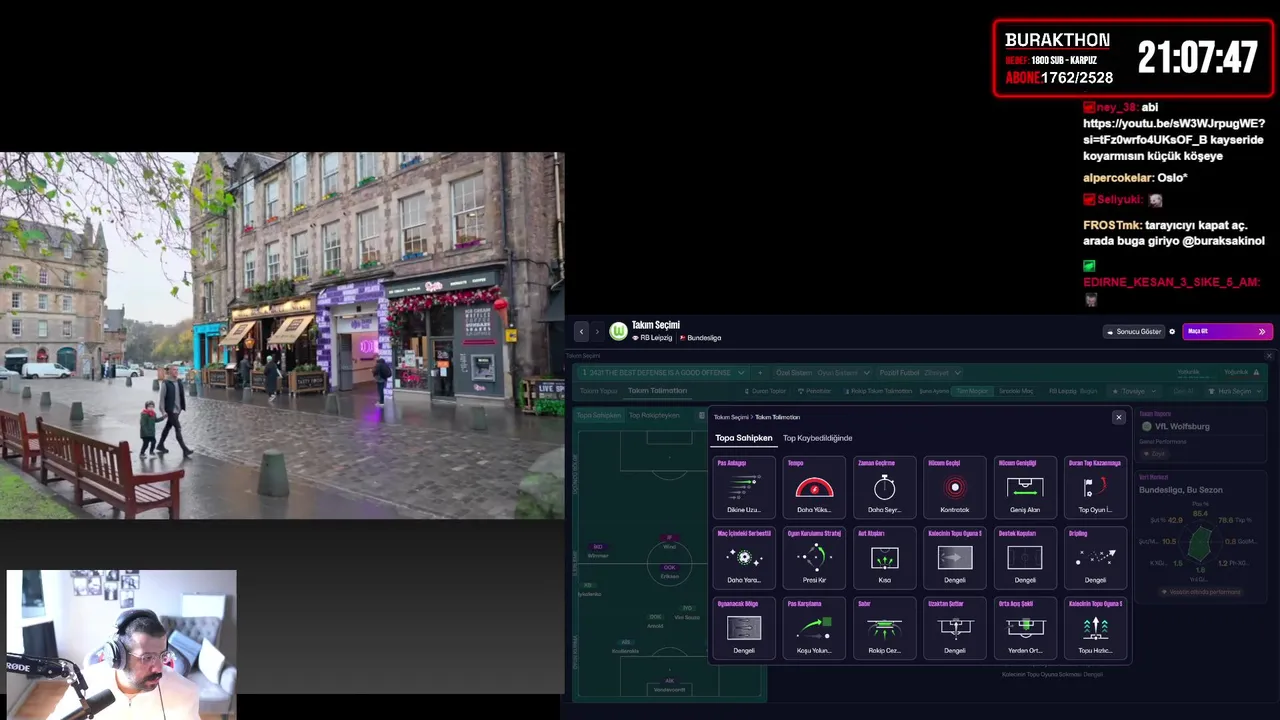
Task: Open the Duran Toplar section
Action: point(765,391)
